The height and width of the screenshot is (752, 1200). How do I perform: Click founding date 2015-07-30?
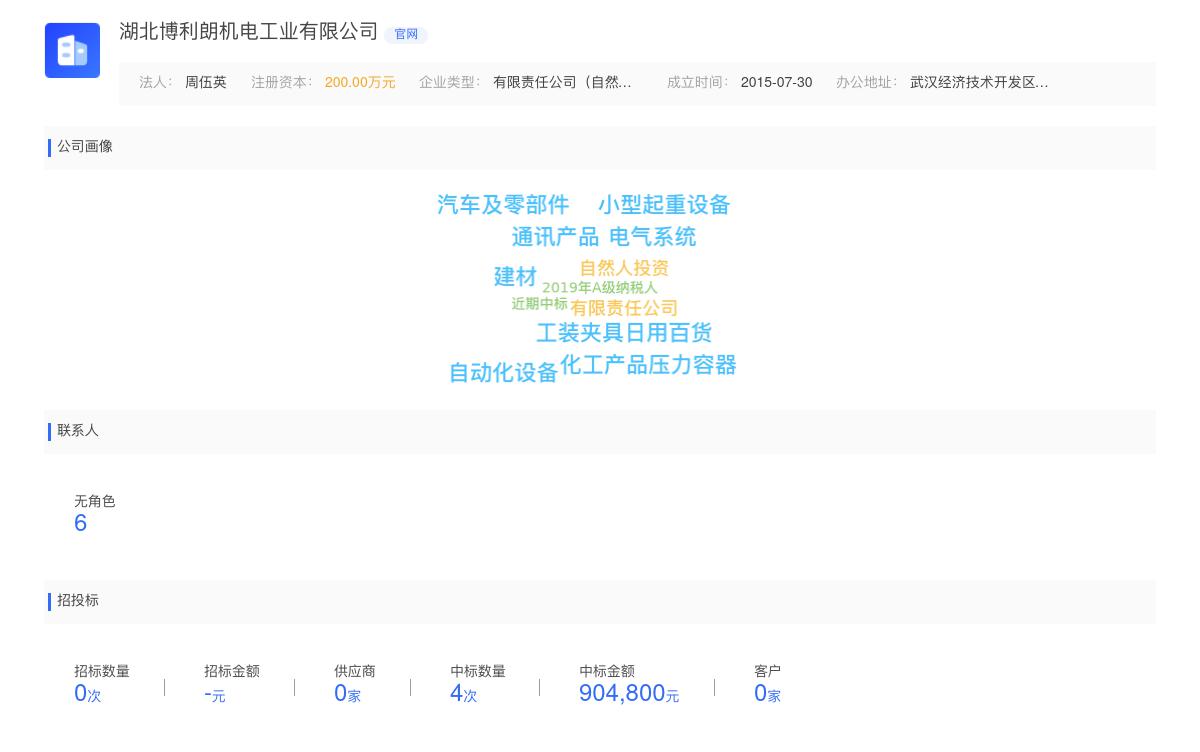pyautogui.click(x=776, y=83)
